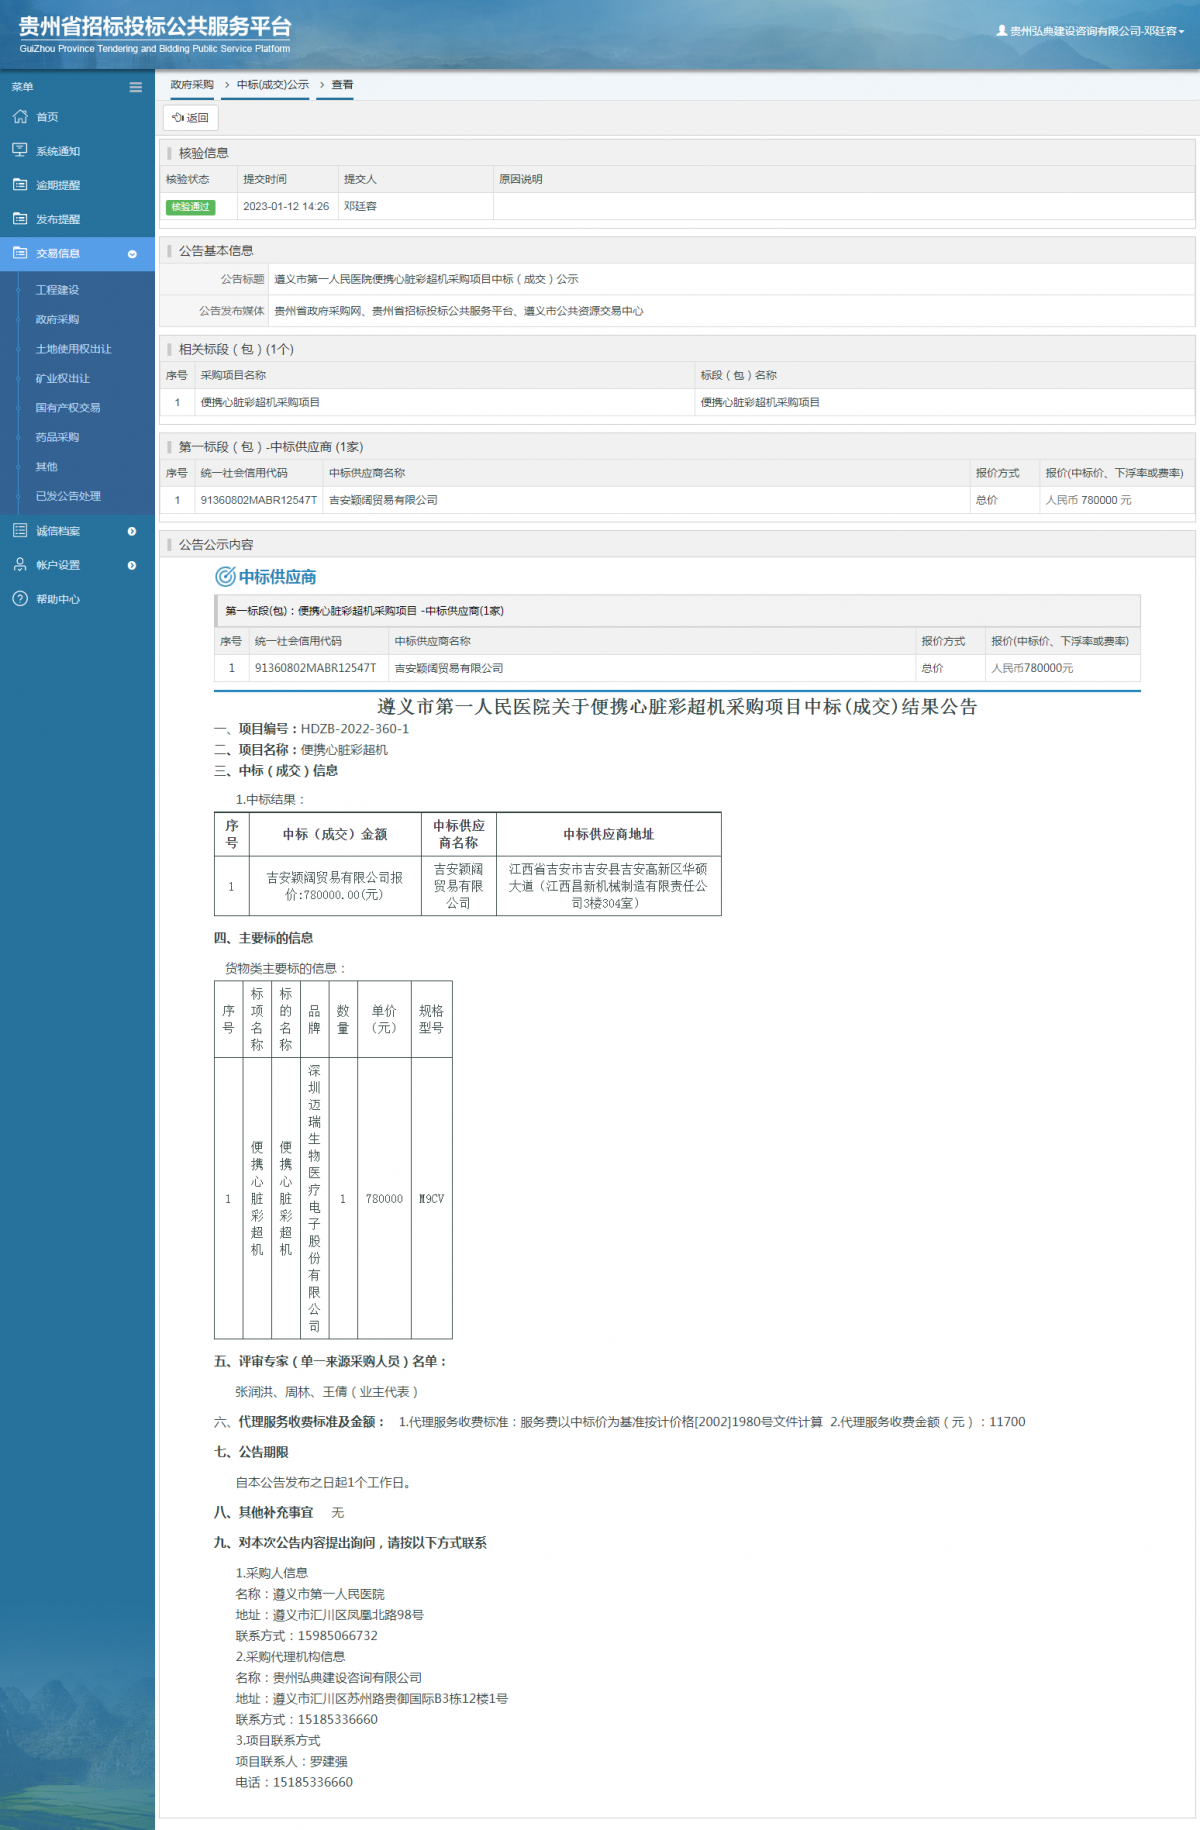Click the 帐户设置 person icon

[20, 565]
